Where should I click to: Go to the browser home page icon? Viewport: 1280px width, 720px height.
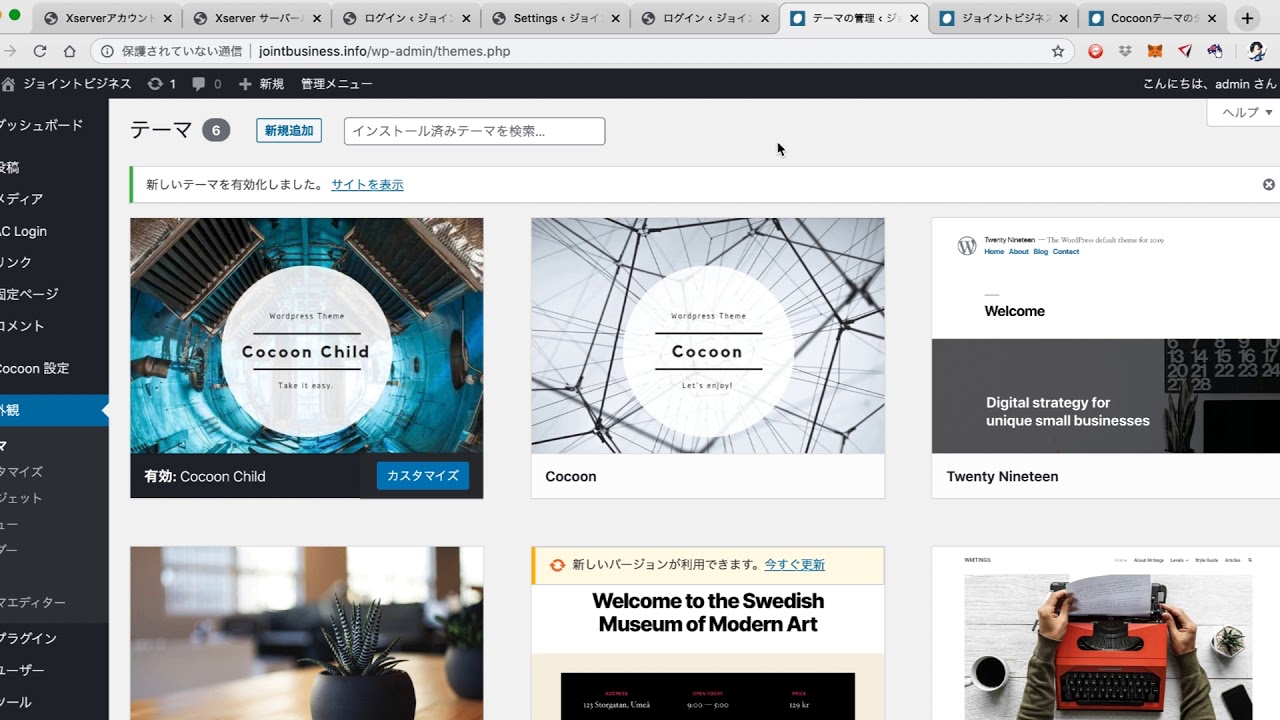pyautogui.click(x=69, y=51)
